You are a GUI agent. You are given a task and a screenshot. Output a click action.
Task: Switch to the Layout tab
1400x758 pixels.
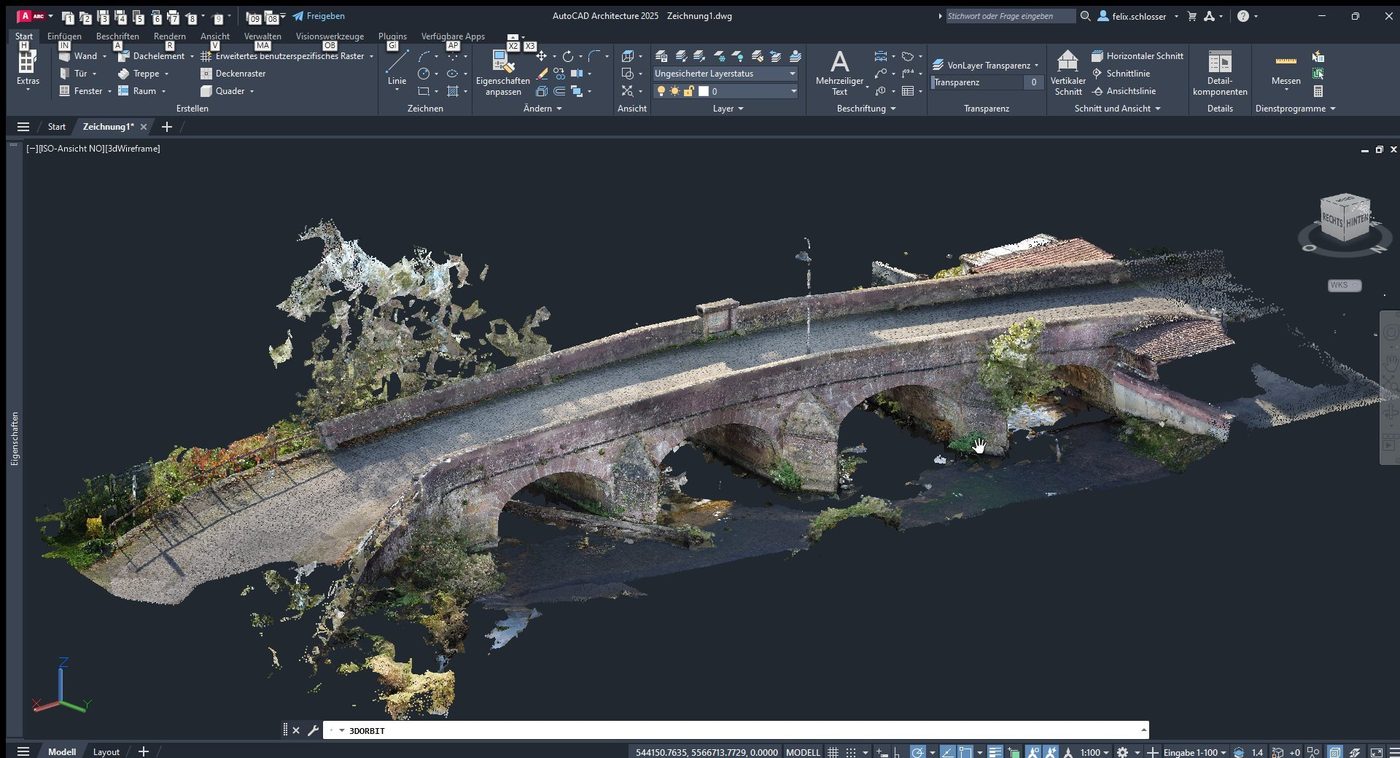pyautogui.click(x=106, y=752)
